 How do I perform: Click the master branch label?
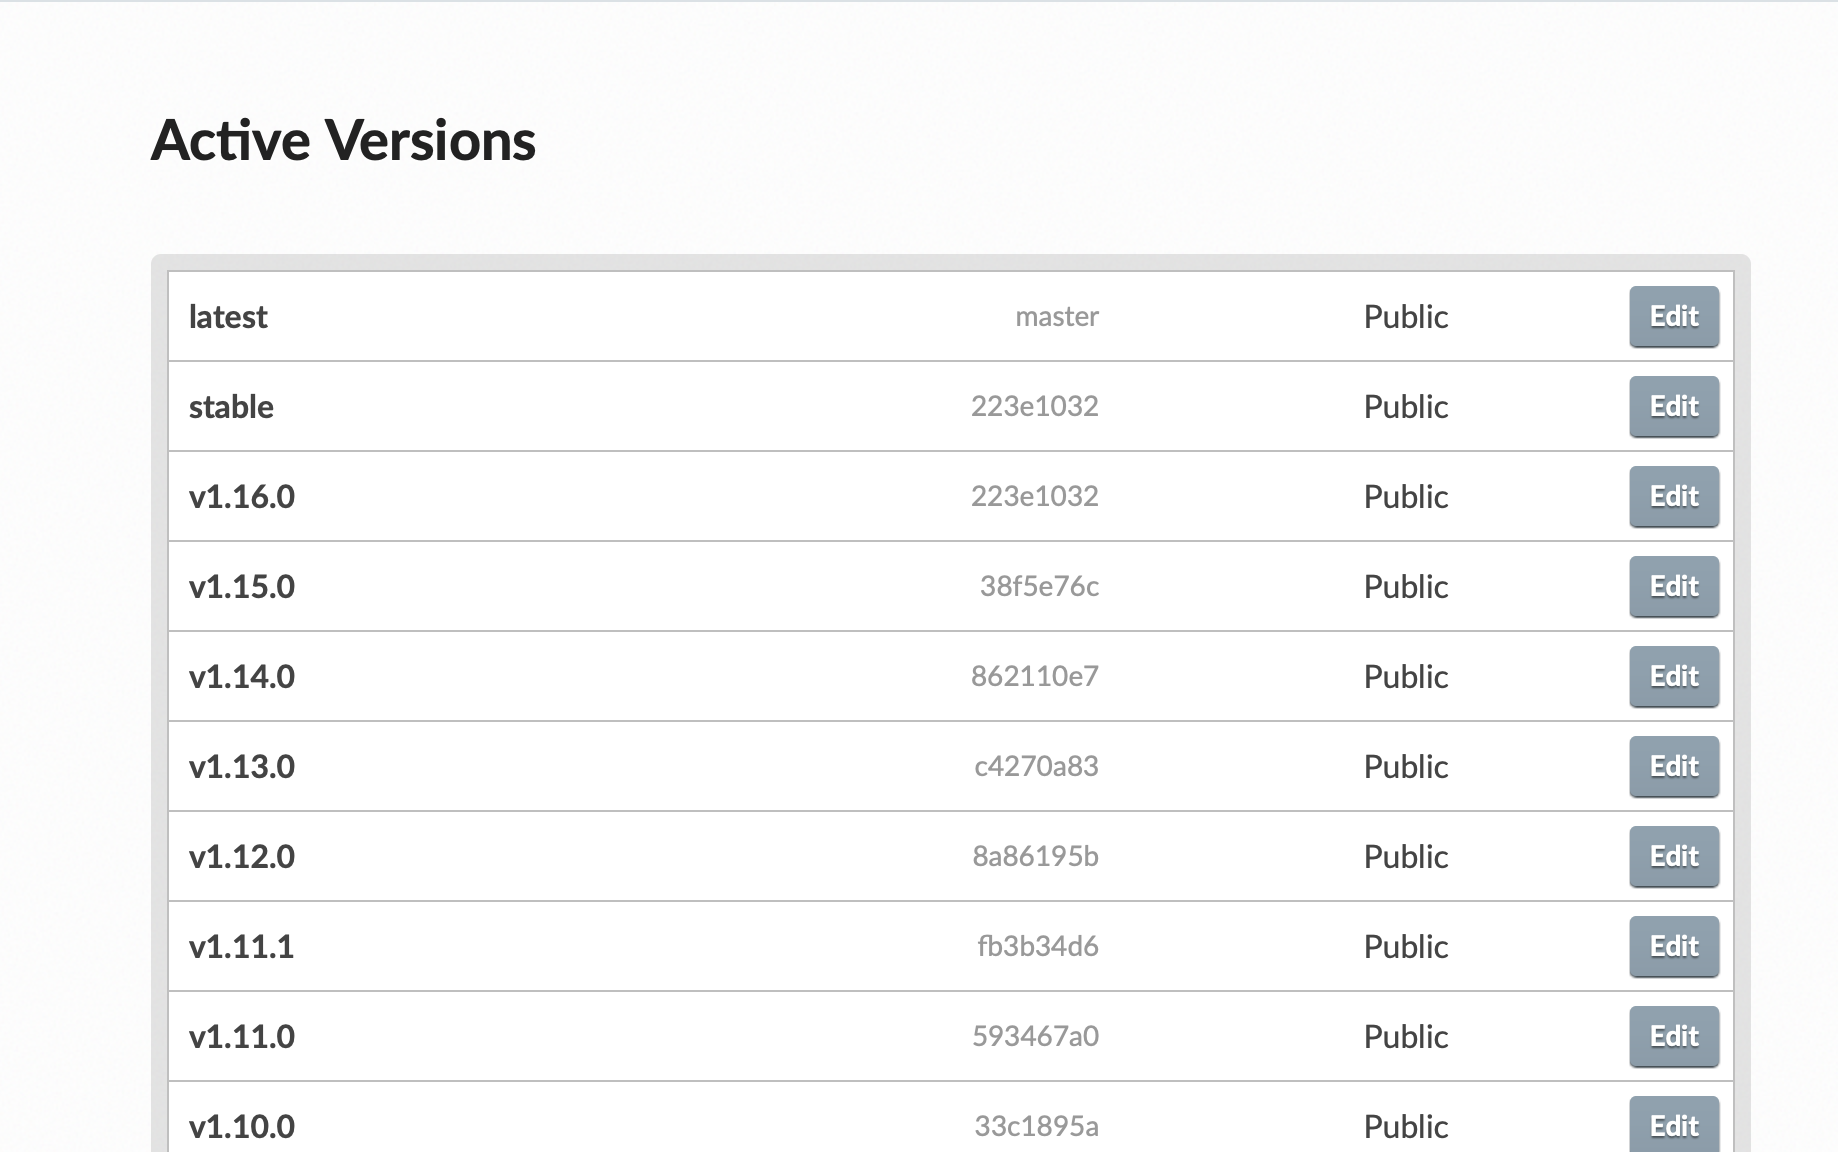(x=1057, y=317)
